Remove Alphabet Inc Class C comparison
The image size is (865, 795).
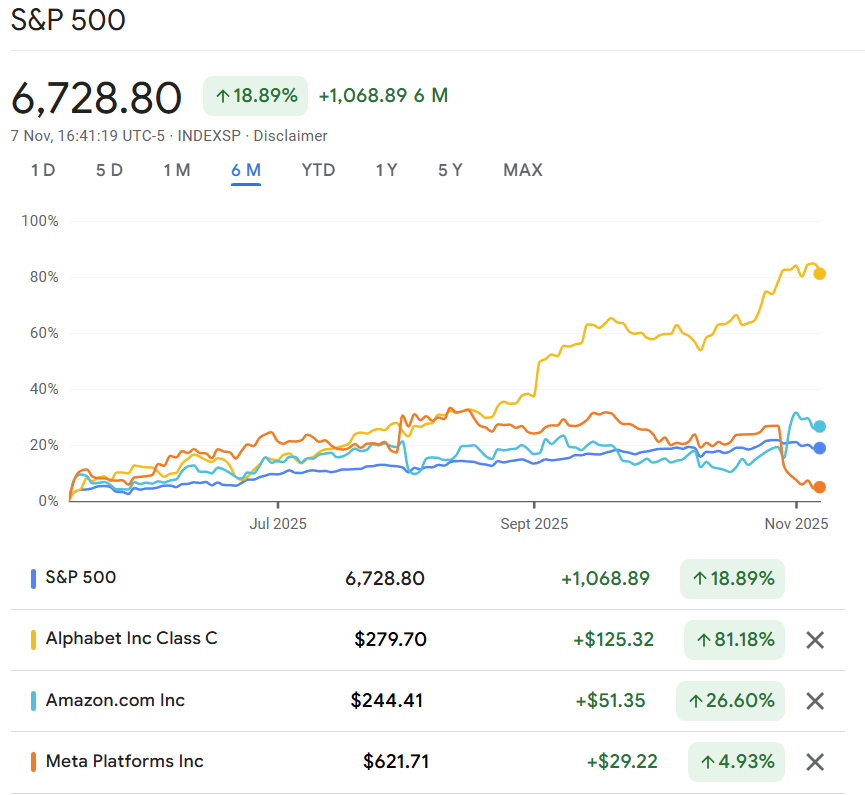(815, 640)
